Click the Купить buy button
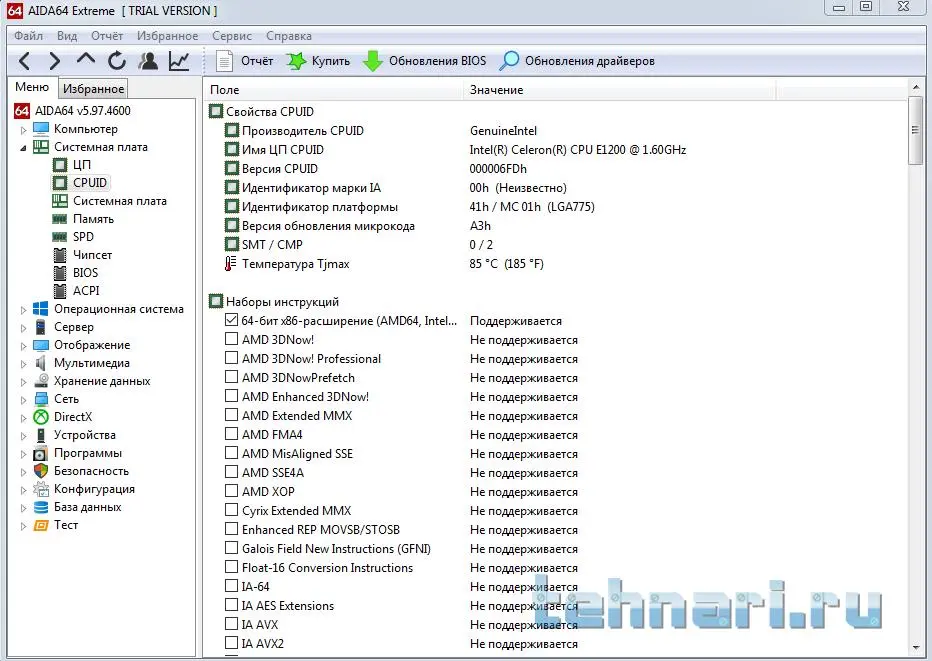Screen dimensions: 932x661 (319, 61)
